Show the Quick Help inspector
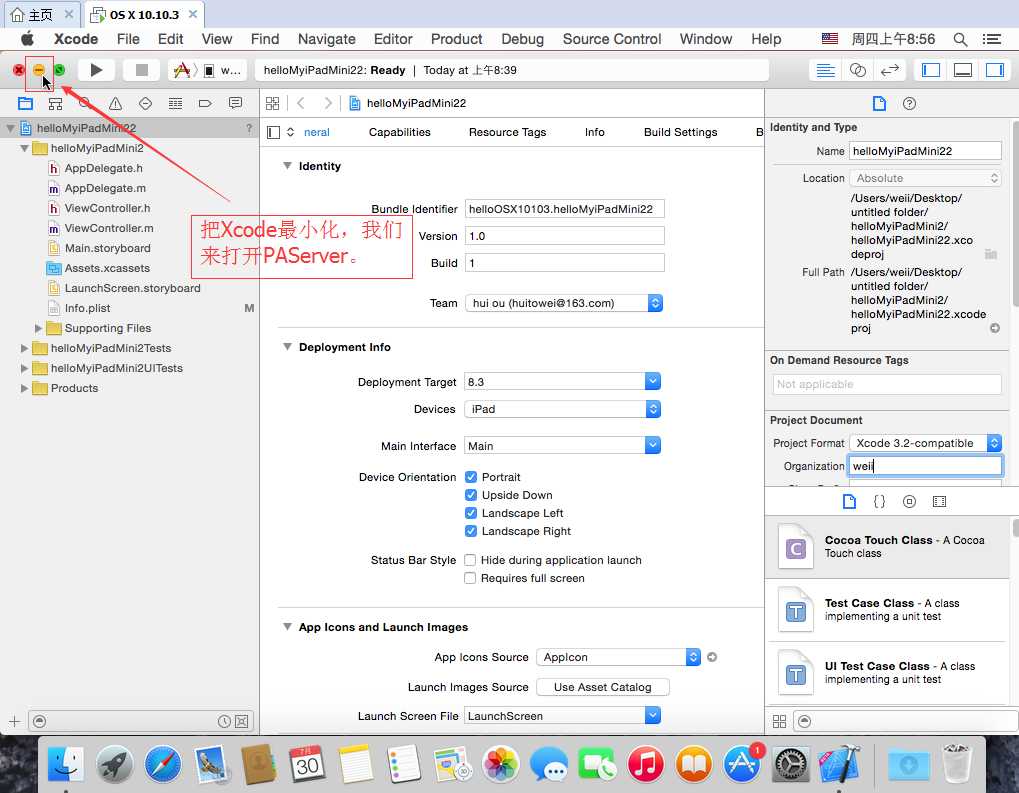Screen dimensions: 1019x793 [909, 103]
